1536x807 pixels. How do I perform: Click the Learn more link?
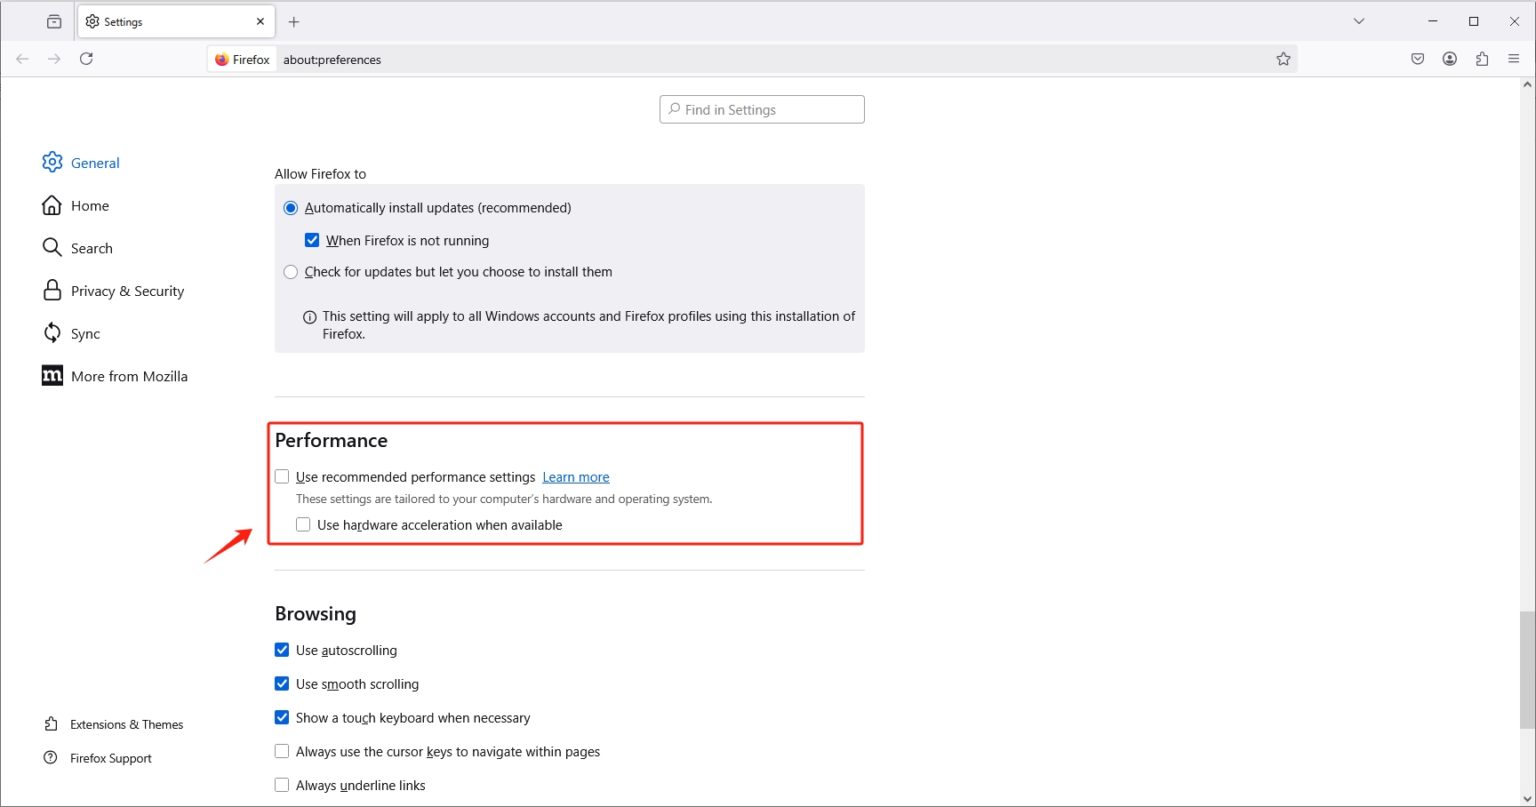tap(575, 476)
